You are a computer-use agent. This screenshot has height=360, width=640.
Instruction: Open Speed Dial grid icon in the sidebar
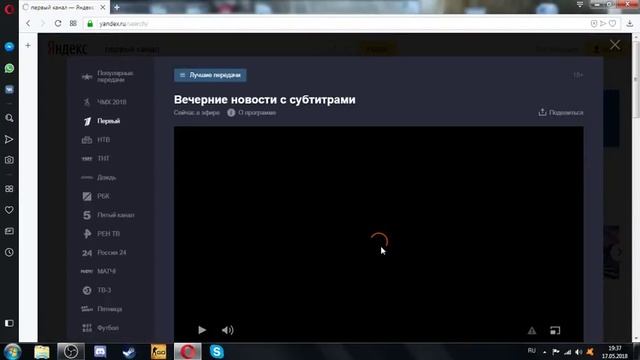pyautogui.click(x=9, y=189)
